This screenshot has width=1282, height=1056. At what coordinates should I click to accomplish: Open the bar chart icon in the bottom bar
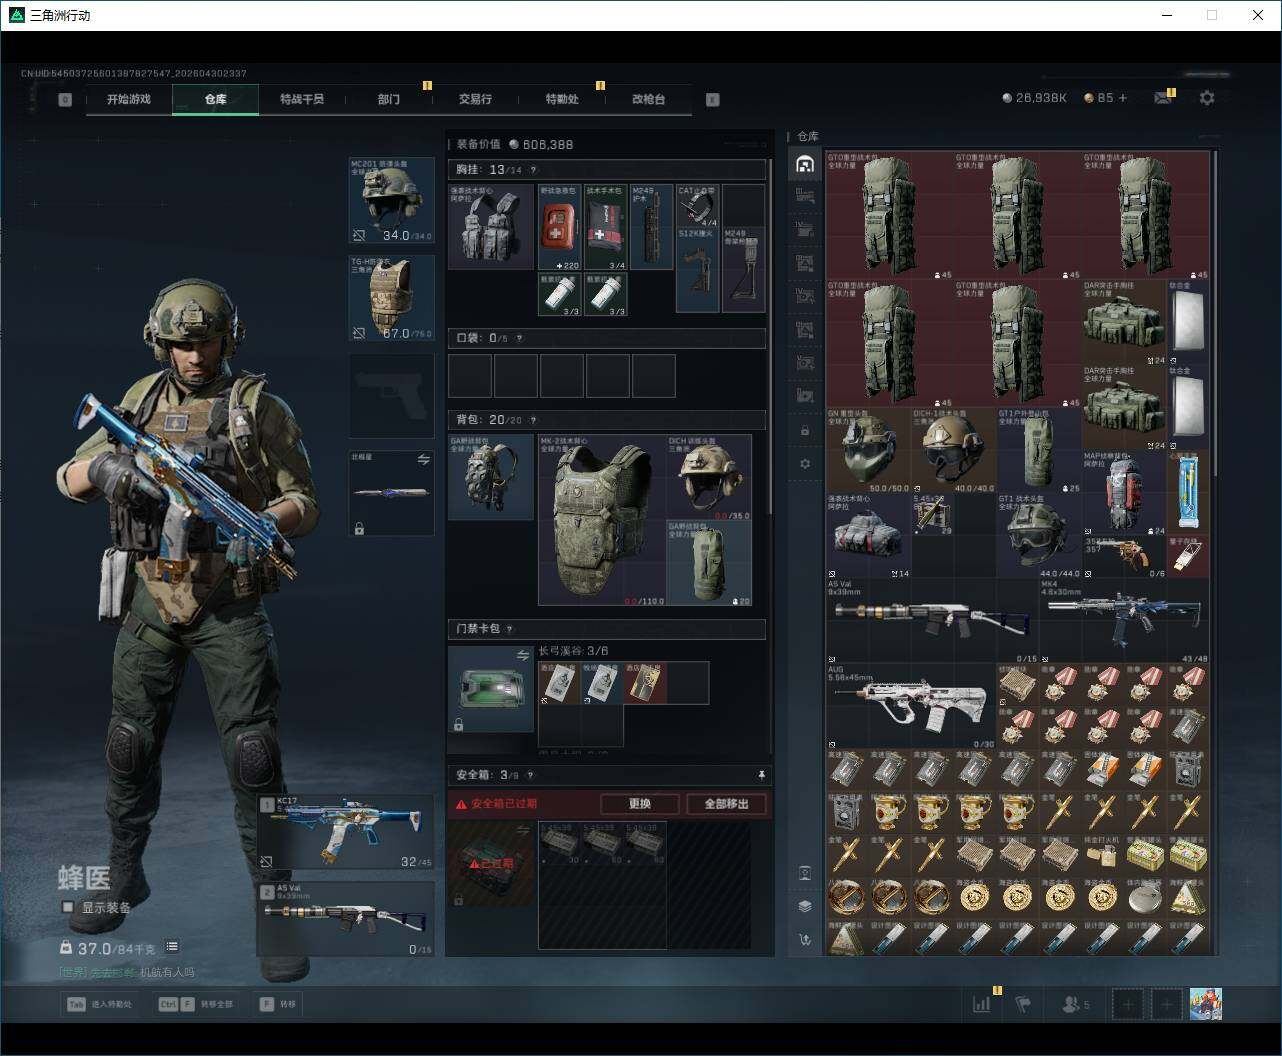coord(981,1004)
